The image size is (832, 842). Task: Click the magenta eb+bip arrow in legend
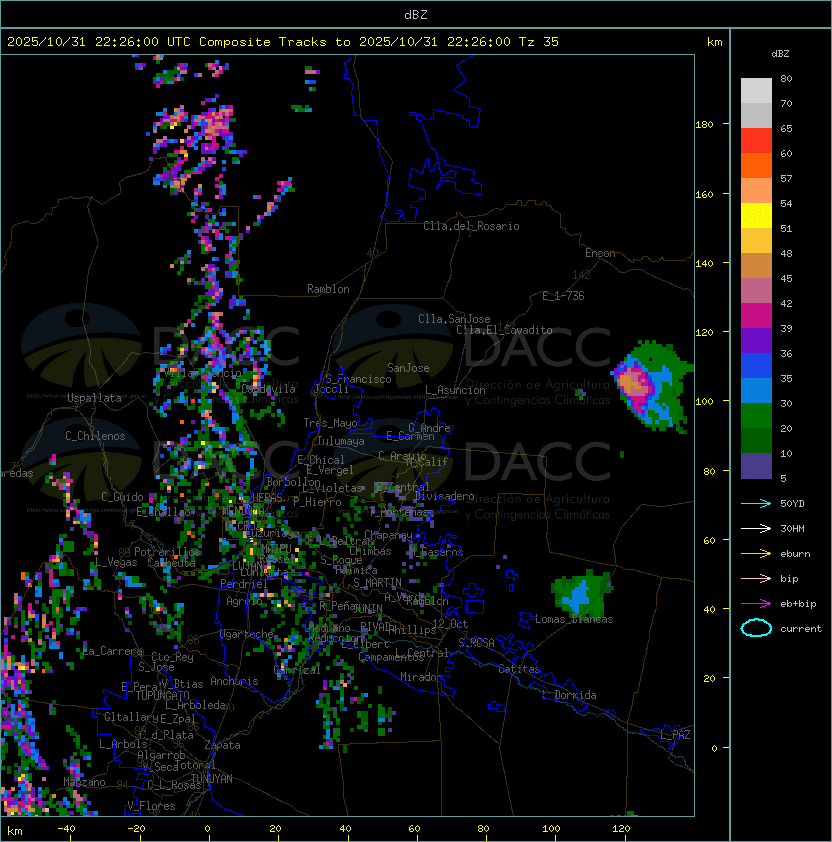pyautogui.click(x=756, y=604)
